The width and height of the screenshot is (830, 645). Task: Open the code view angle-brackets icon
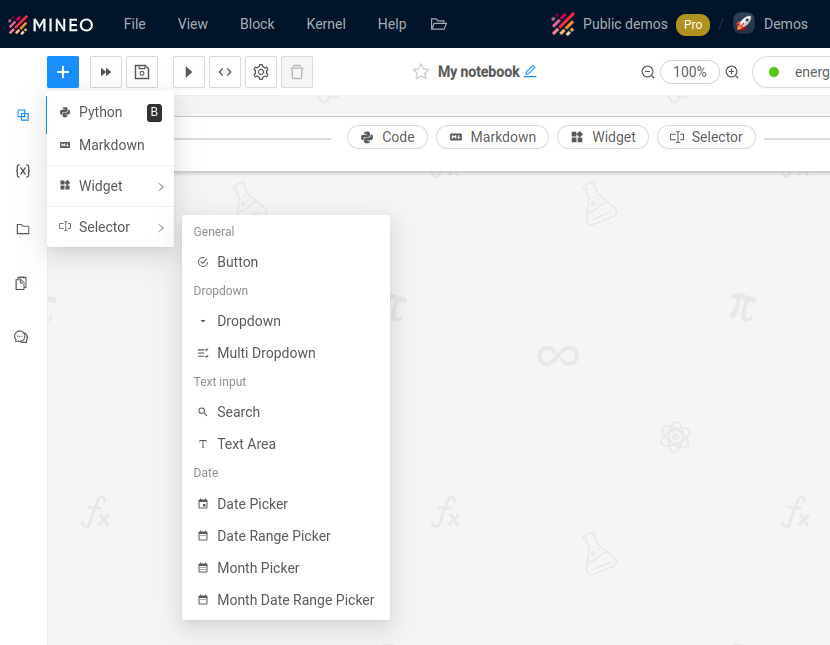225,72
